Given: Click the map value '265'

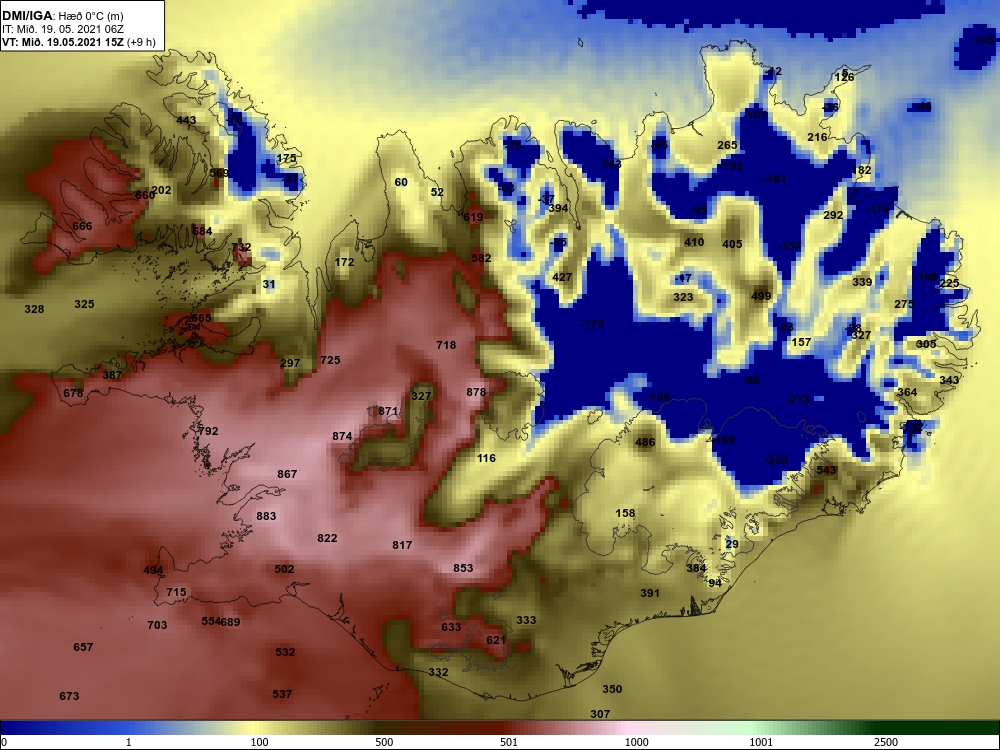Looking at the screenshot, I should tap(728, 145).
